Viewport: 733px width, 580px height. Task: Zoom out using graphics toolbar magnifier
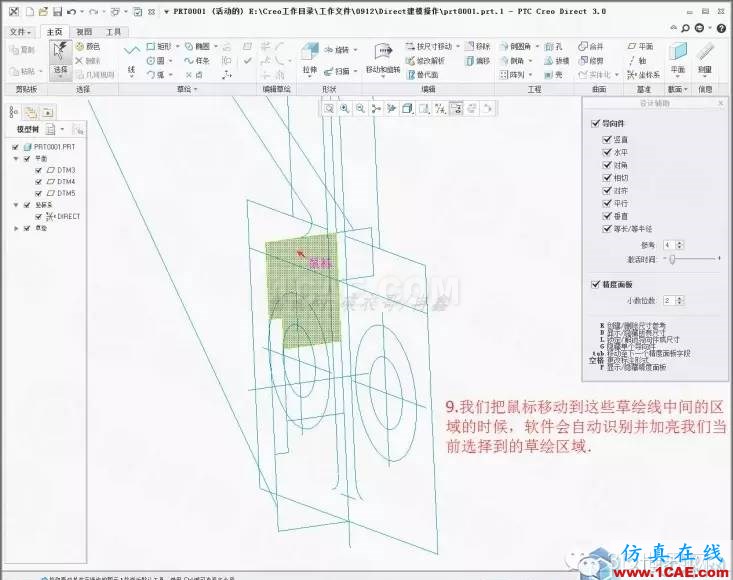click(360, 108)
